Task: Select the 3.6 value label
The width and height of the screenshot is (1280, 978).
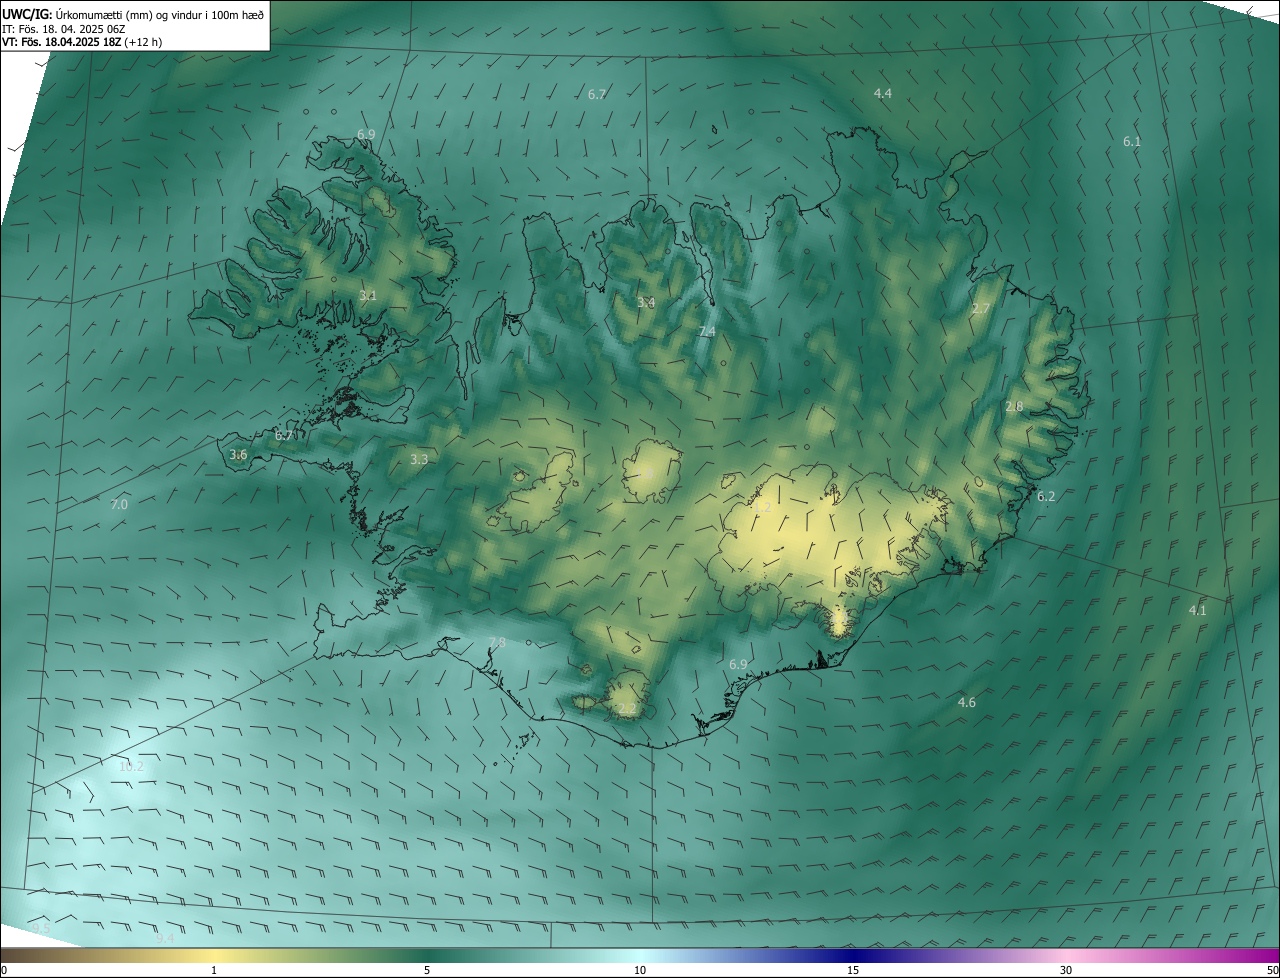Action: click(238, 454)
